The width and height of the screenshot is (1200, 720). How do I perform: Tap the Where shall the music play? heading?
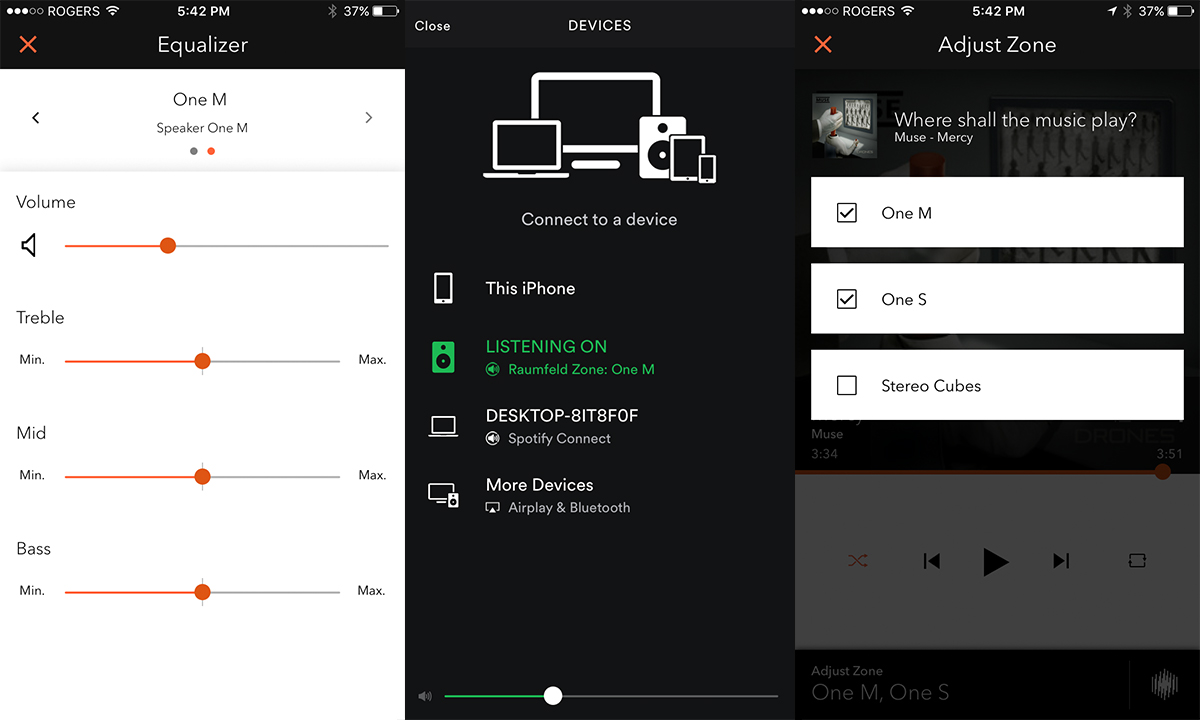point(1015,120)
